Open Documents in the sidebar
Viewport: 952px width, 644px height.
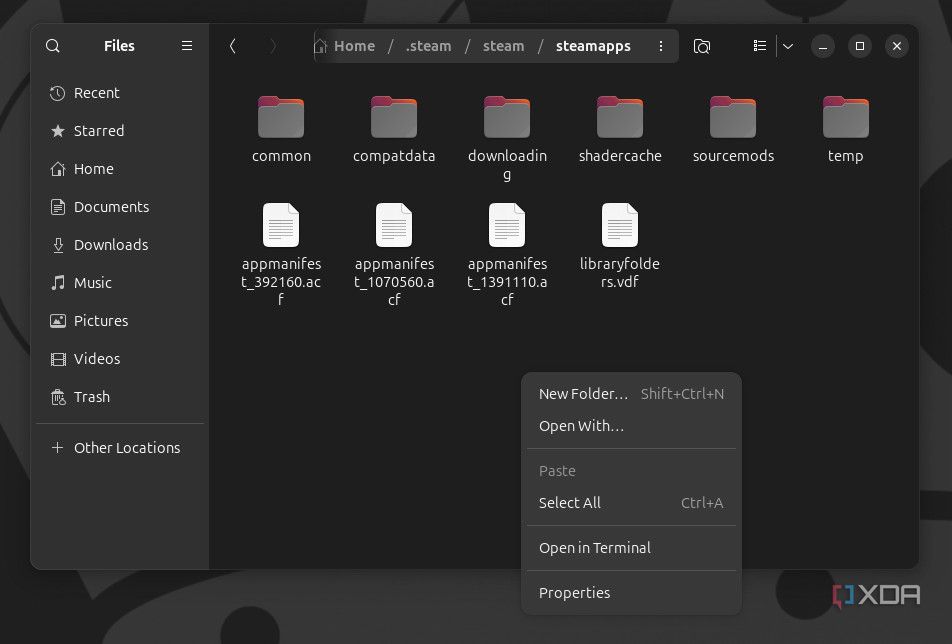pyautogui.click(x=120, y=207)
